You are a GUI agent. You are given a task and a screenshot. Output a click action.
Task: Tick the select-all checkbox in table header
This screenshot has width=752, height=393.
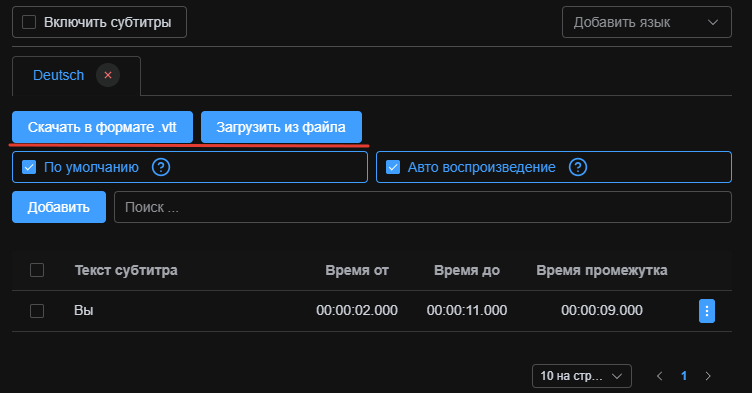(37, 270)
